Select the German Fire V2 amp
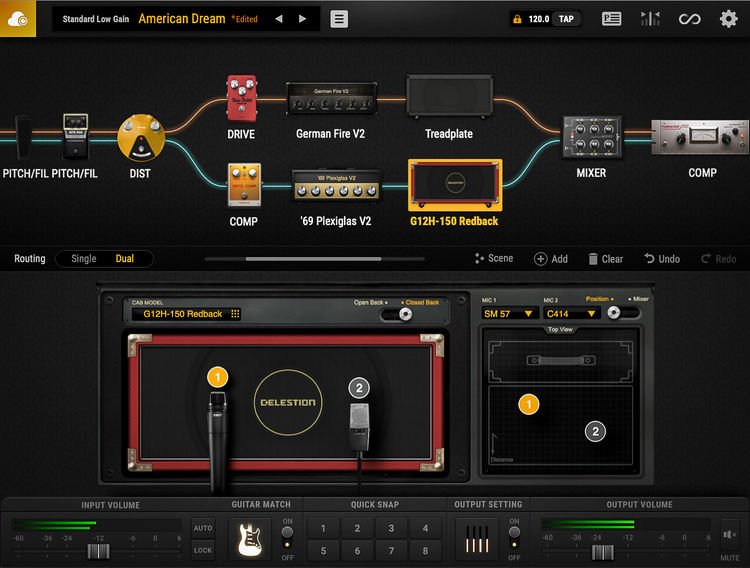 click(x=330, y=99)
